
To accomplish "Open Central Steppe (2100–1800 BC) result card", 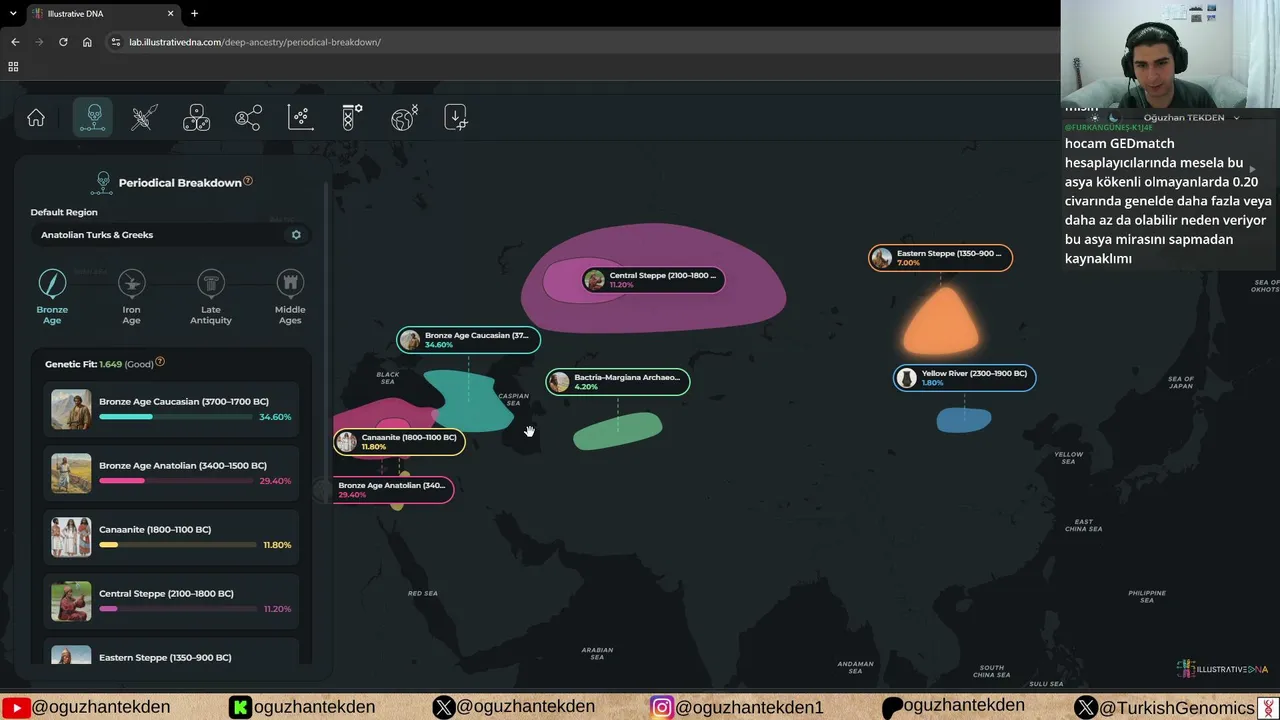I will click(171, 602).
